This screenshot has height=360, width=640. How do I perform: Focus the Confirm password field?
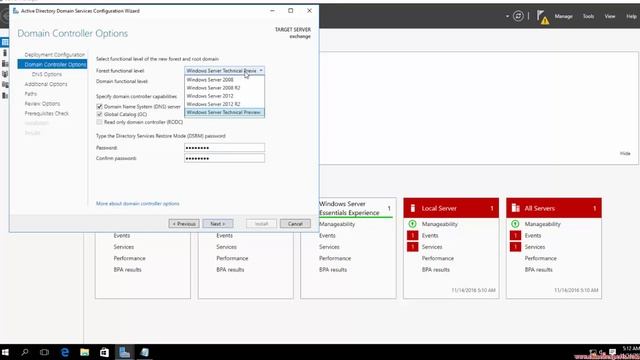[224, 158]
